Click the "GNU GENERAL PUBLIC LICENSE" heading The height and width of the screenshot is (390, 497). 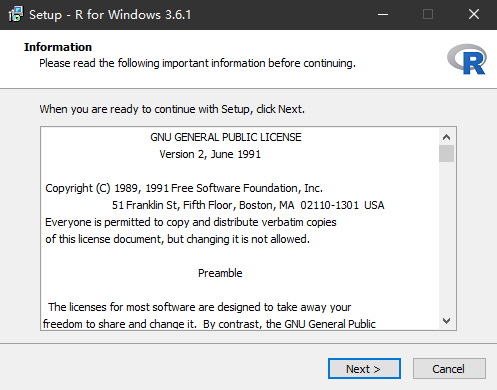(226, 137)
